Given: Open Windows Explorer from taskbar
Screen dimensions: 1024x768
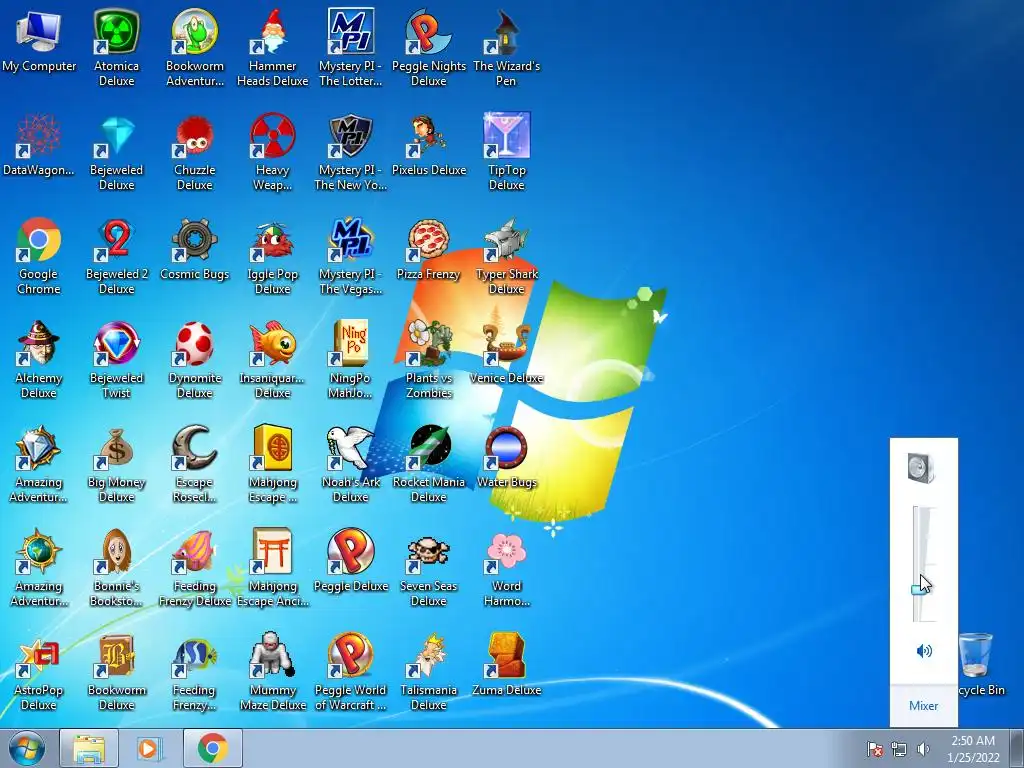Looking at the screenshot, I should click(89, 748).
